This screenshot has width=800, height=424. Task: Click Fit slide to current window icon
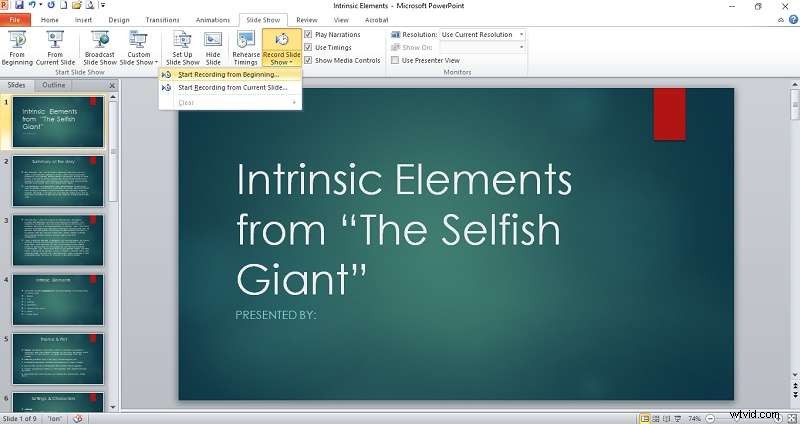pos(792,419)
